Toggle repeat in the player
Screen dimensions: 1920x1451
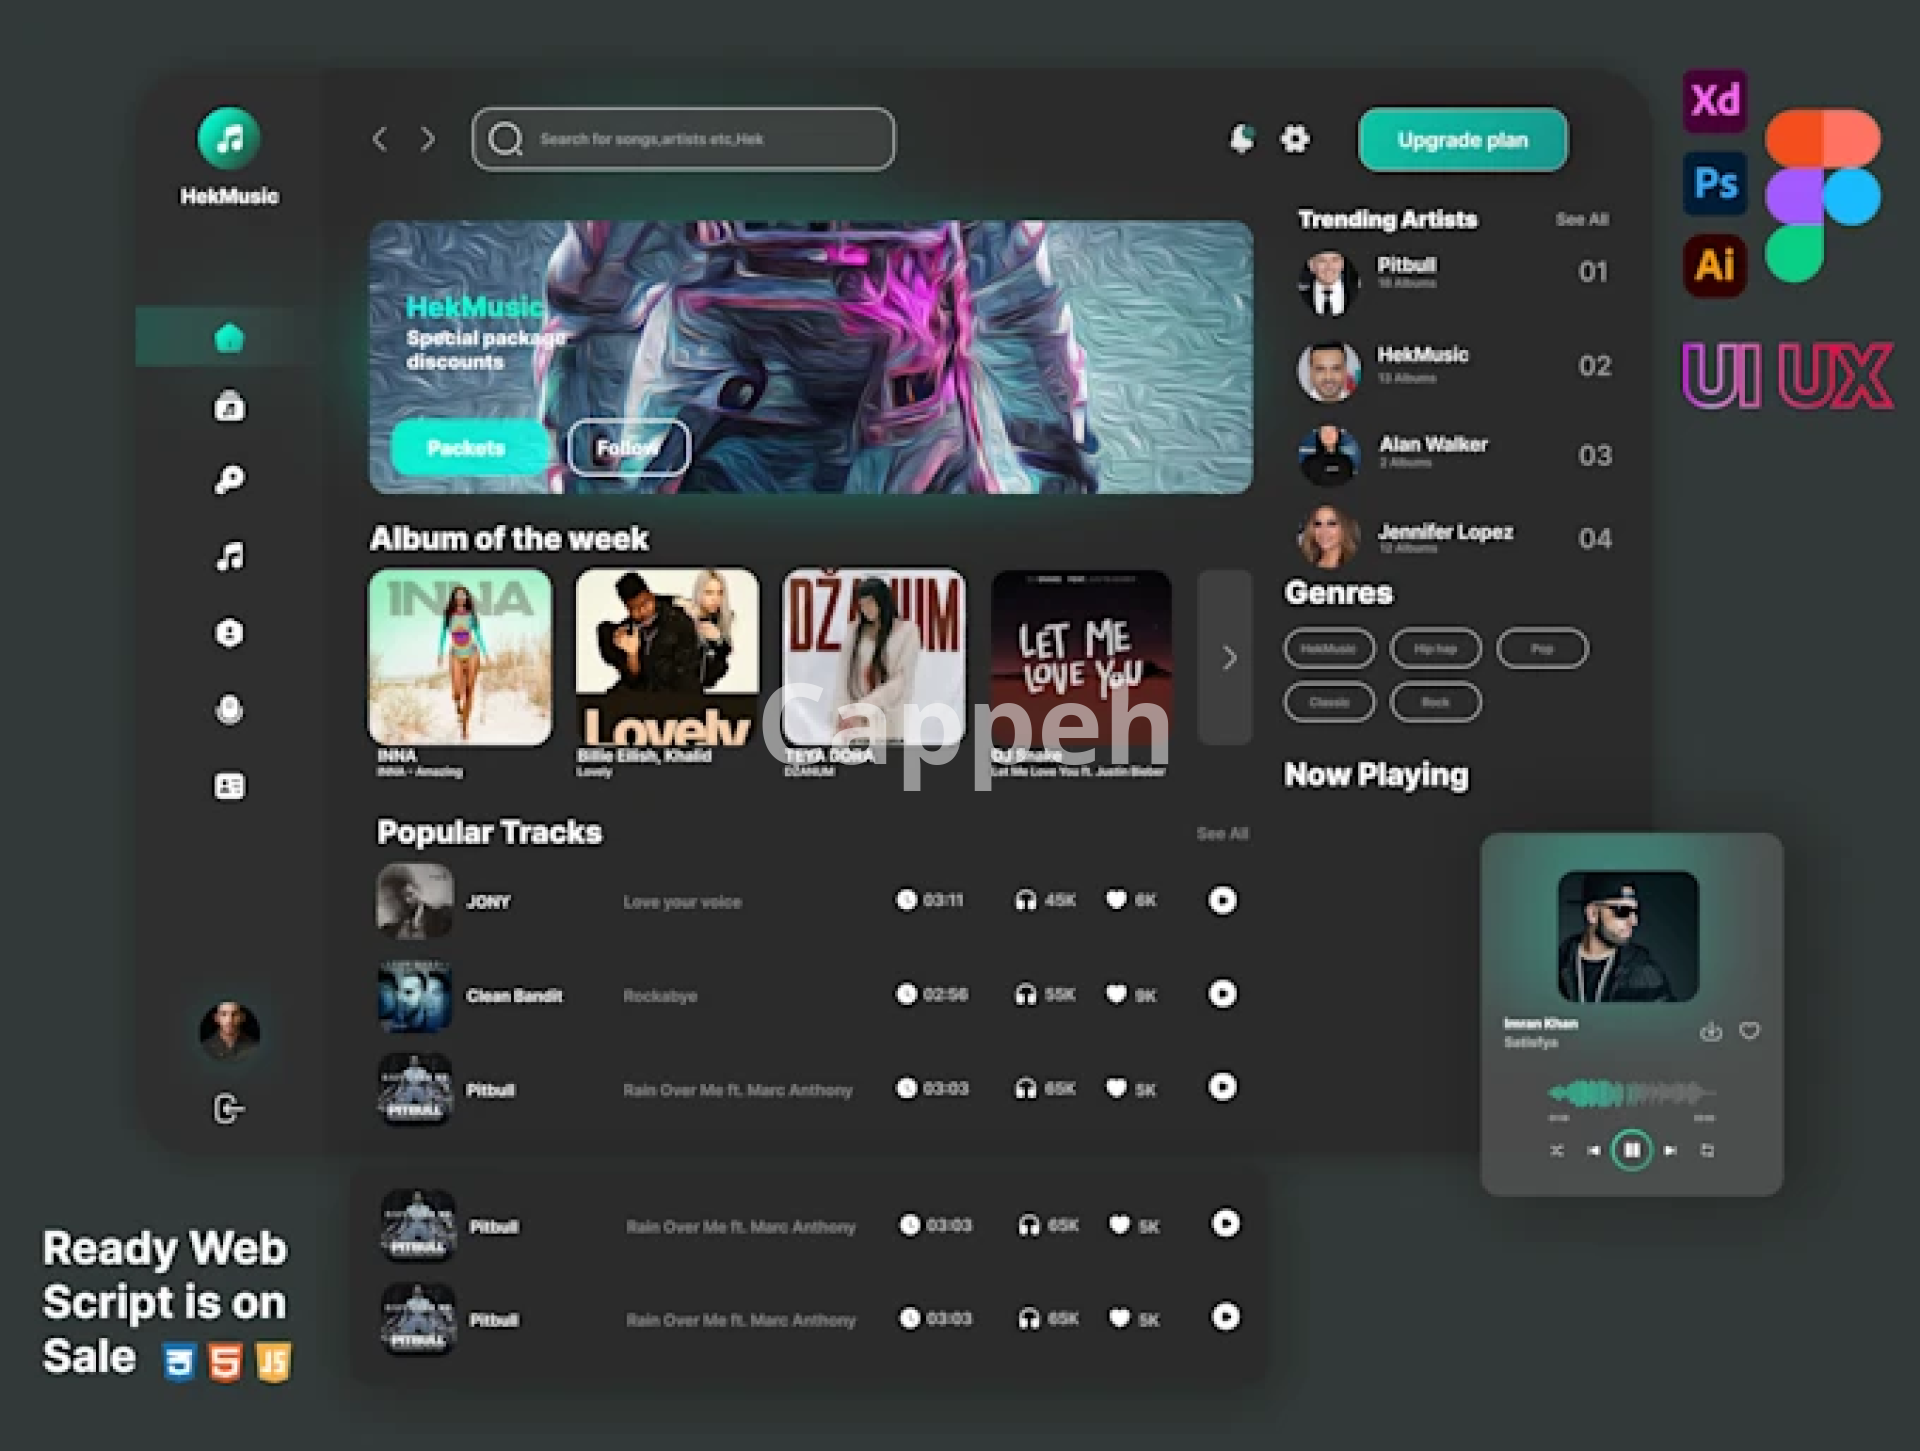(x=1707, y=1151)
